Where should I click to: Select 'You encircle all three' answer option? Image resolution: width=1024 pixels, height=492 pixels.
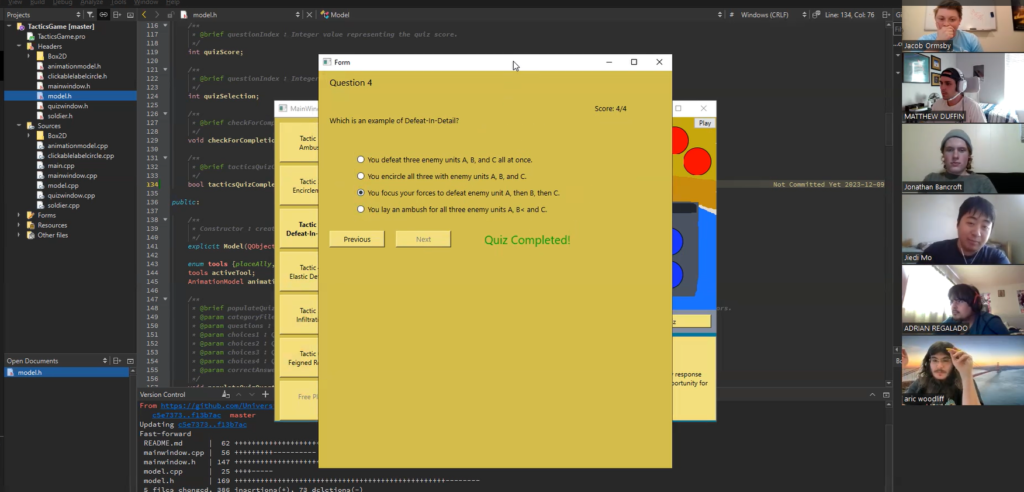tap(360, 176)
